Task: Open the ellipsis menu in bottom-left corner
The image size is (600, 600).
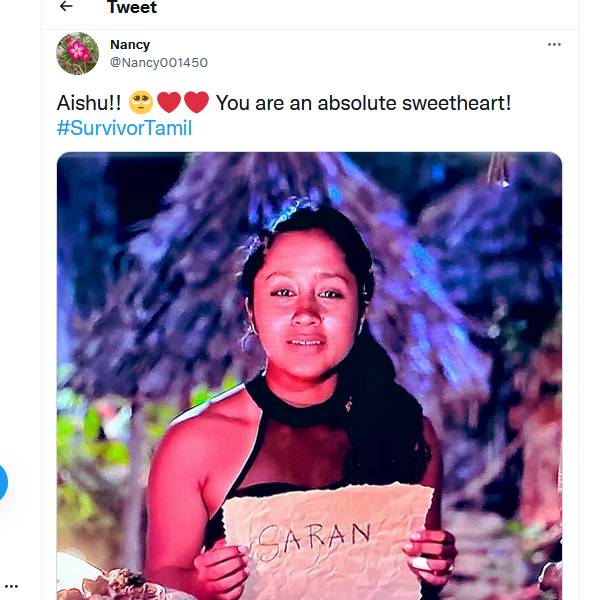Action: point(11,586)
